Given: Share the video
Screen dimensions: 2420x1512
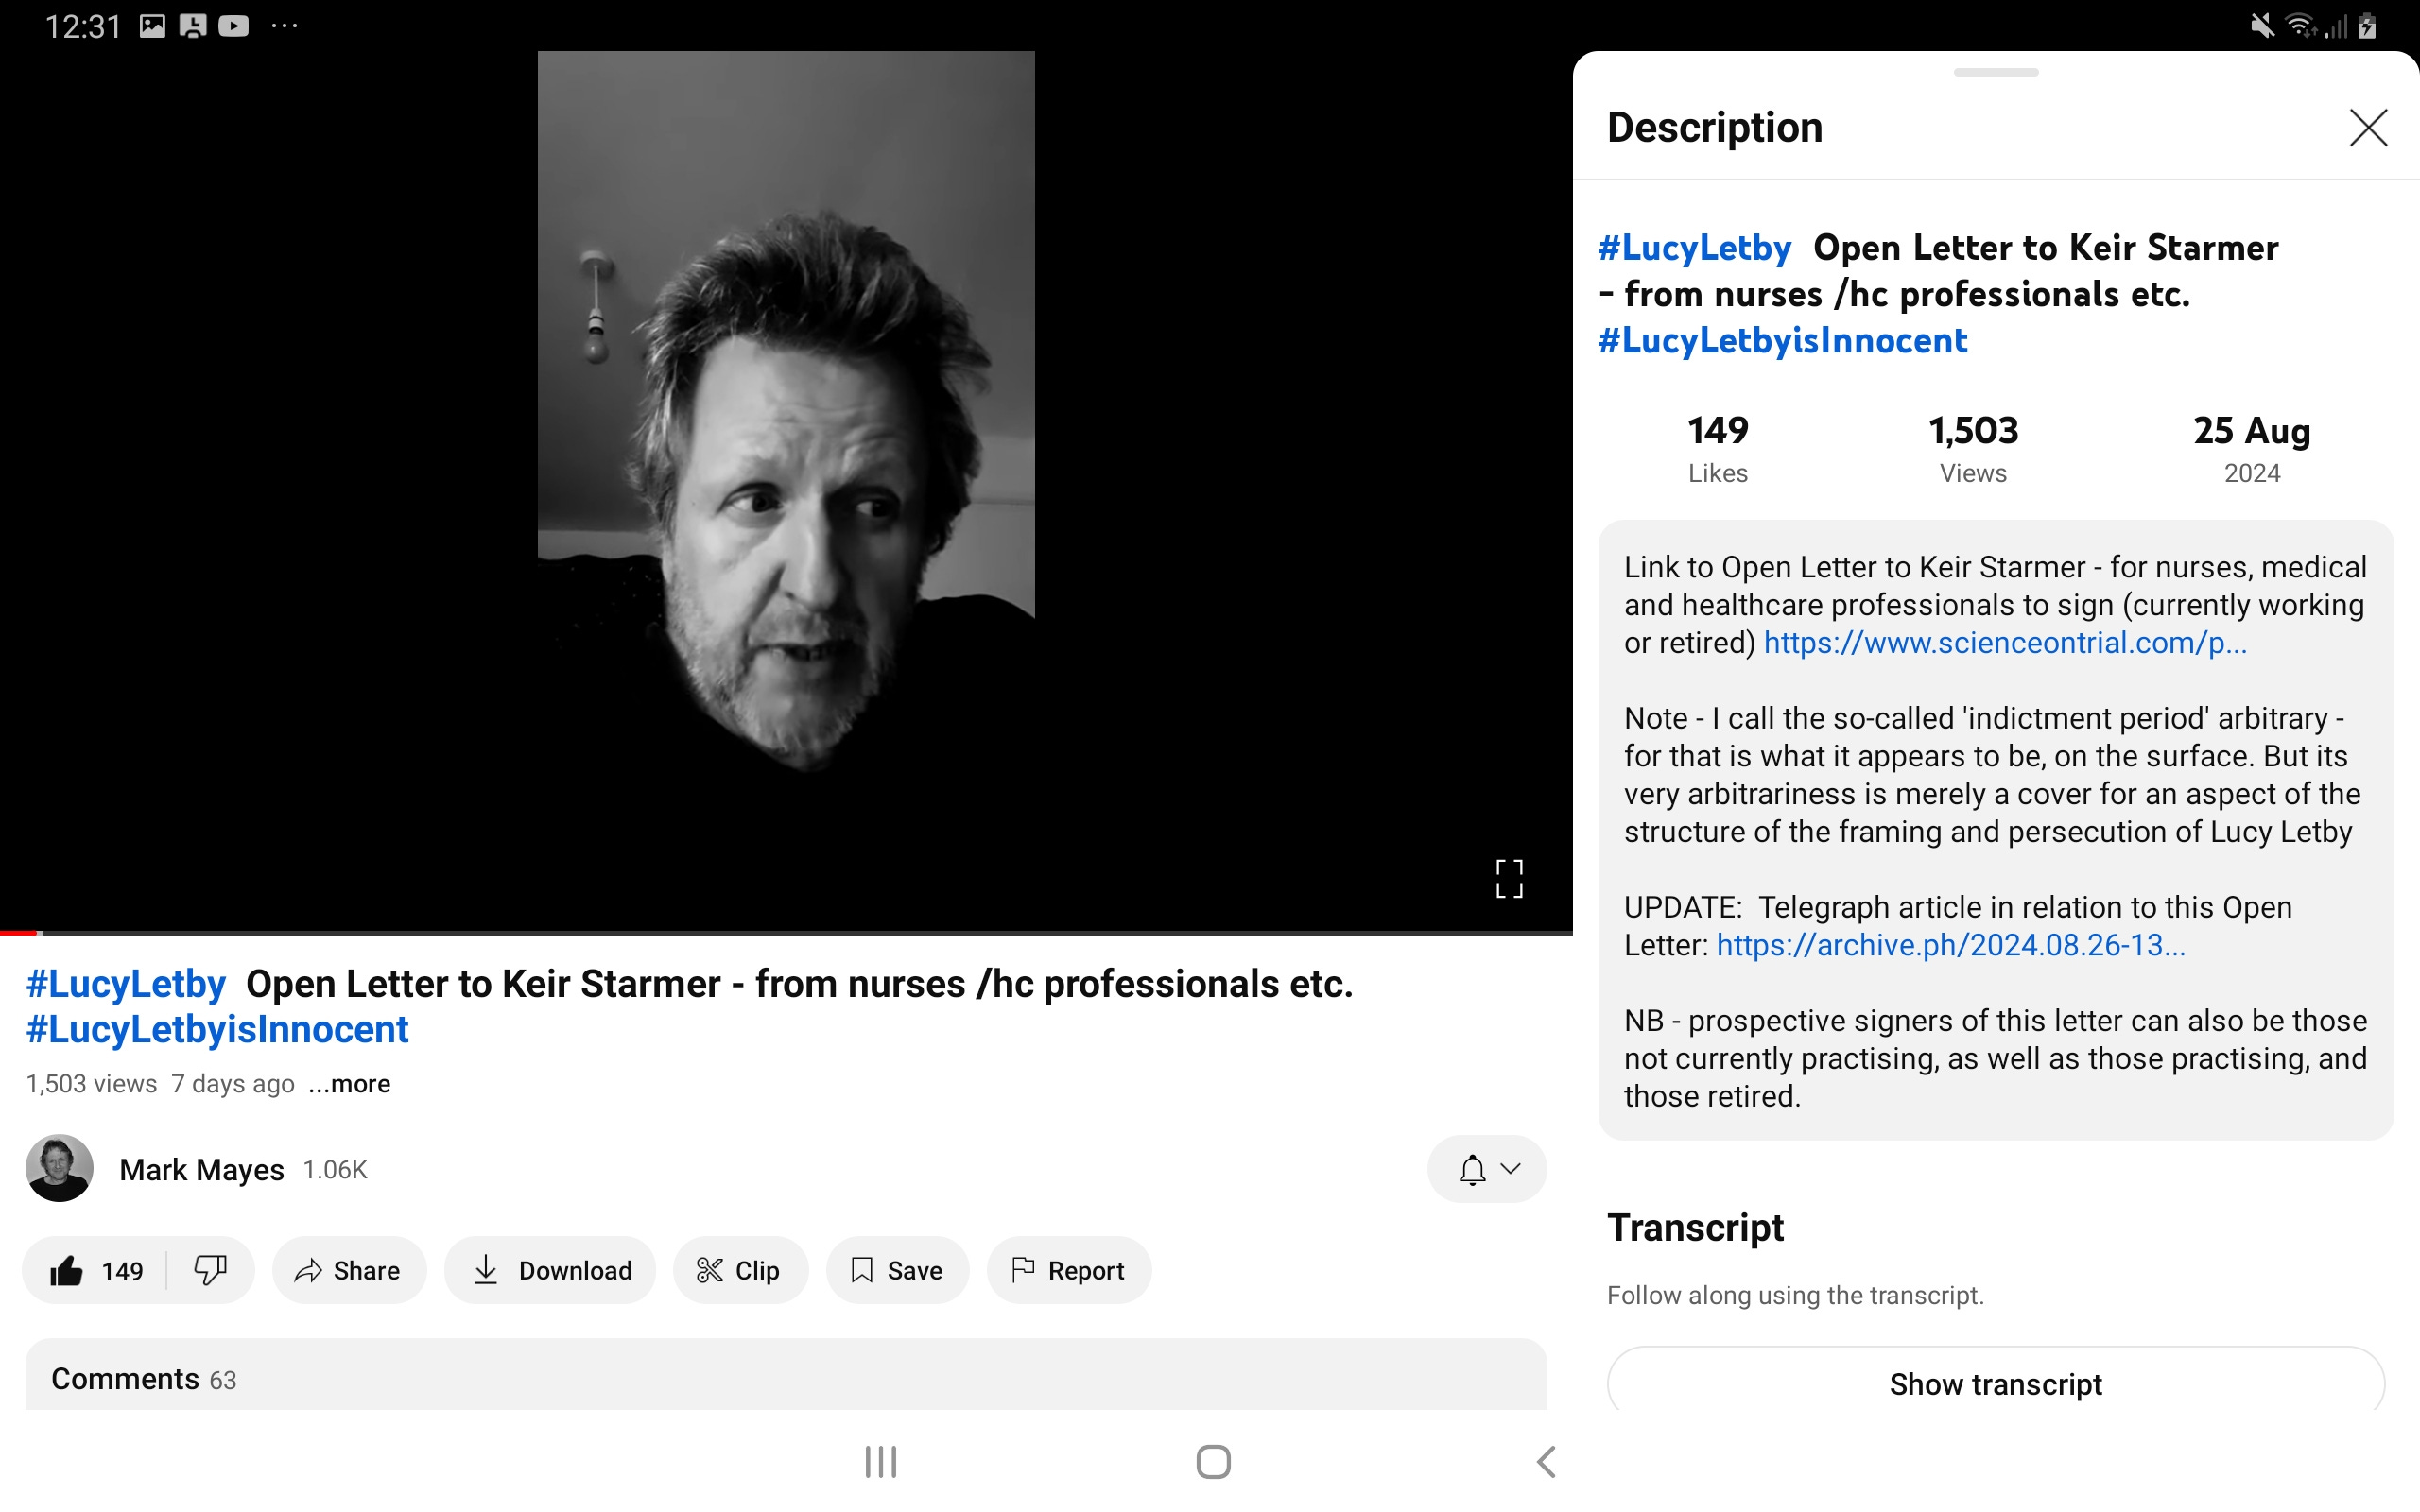Looking at the screenshot, I should [x=349, y=1270].
